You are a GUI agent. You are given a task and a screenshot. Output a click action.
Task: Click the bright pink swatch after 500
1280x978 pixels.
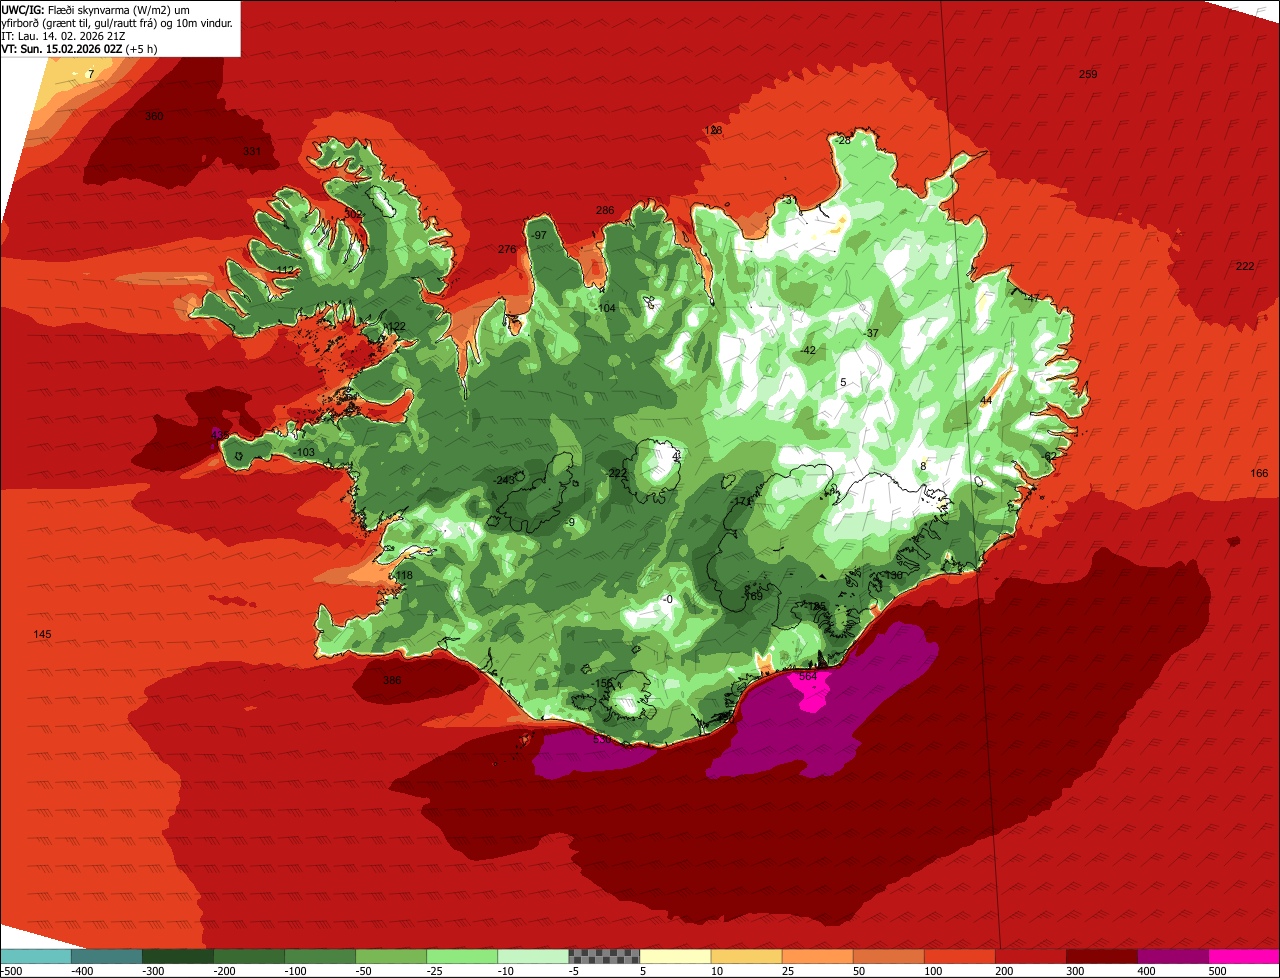click(1244, 956)
